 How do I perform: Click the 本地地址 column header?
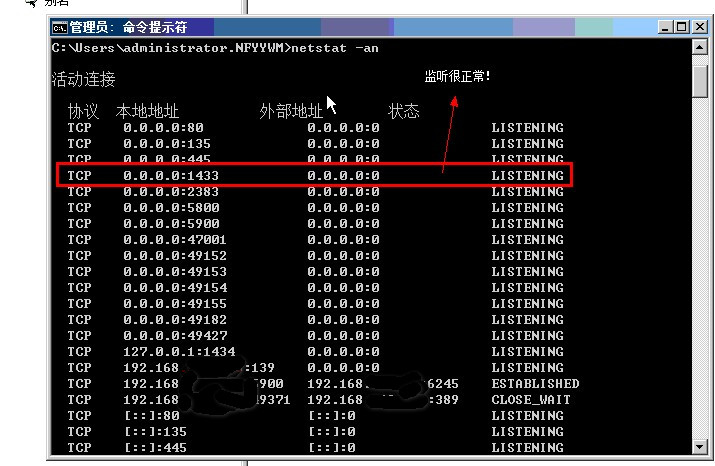147,111
